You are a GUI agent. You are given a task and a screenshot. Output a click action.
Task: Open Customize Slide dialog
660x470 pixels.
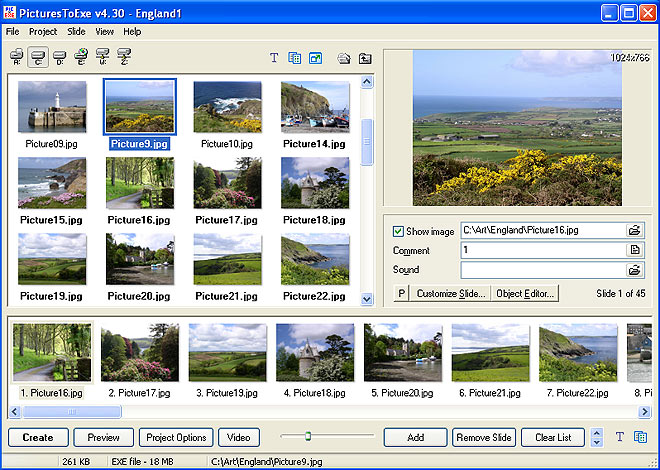tap(450, 294)
